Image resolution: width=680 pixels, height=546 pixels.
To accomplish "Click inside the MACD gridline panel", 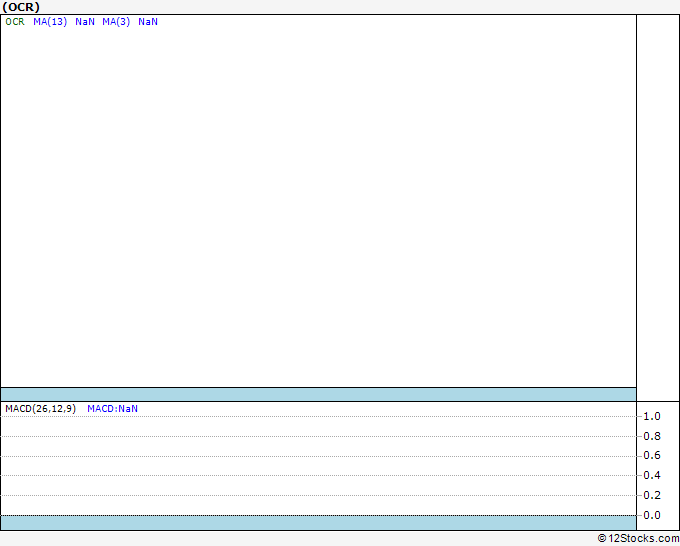I will (318, 465).
